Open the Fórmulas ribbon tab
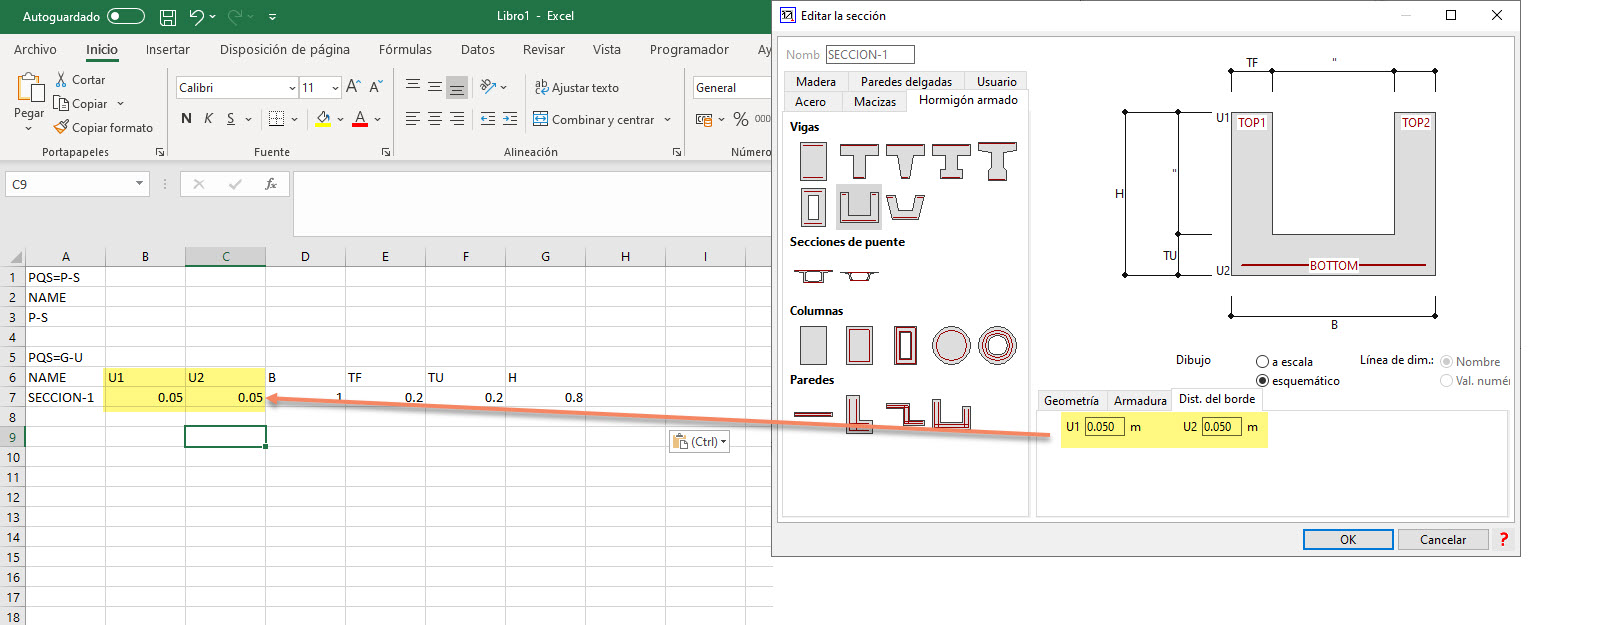This screenshot has height=625, width=1618. pyautogui.click(x=405, y=50)
